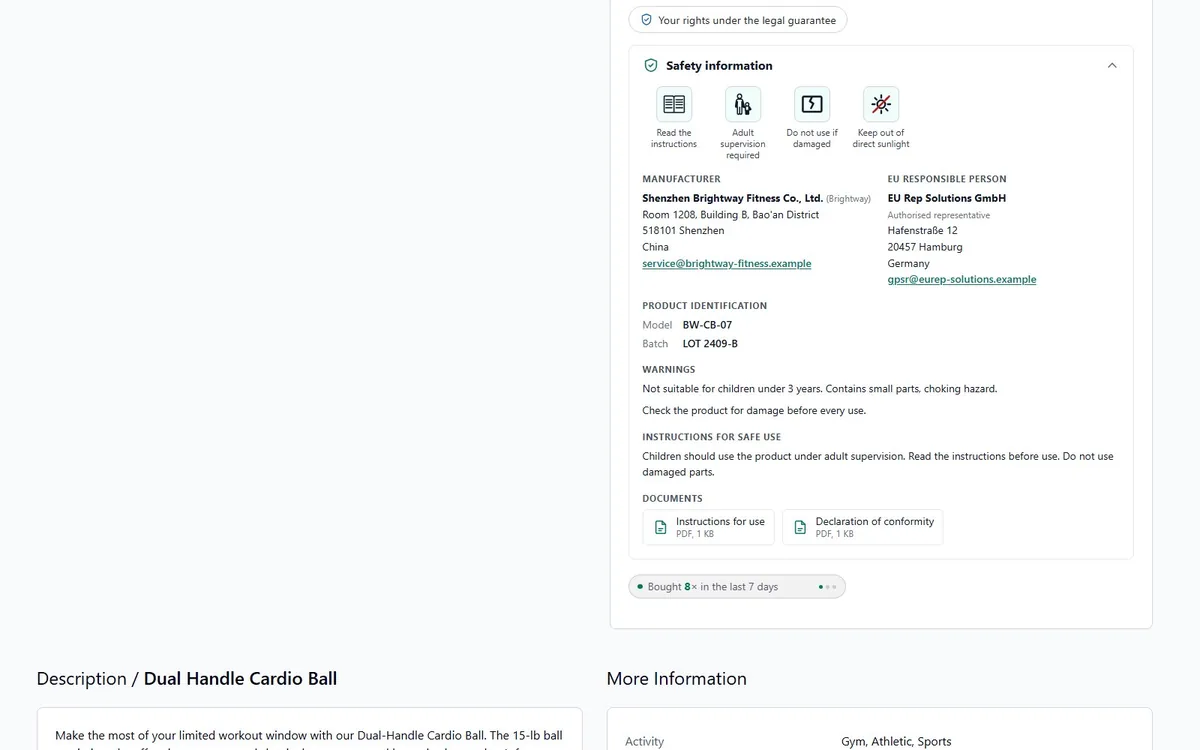This screenshot has width=1200, height=750.
Task: Click EU Rep Solutions GmbH name
Action: [947, 199]
